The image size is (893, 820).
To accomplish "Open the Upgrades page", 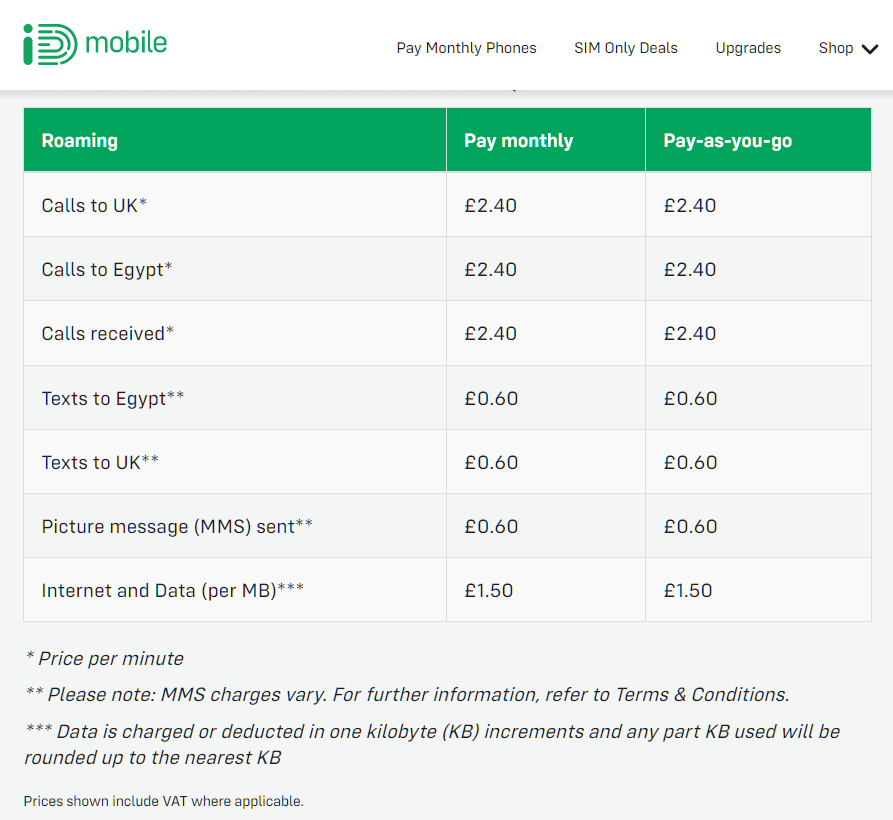I will click(748, 48).
